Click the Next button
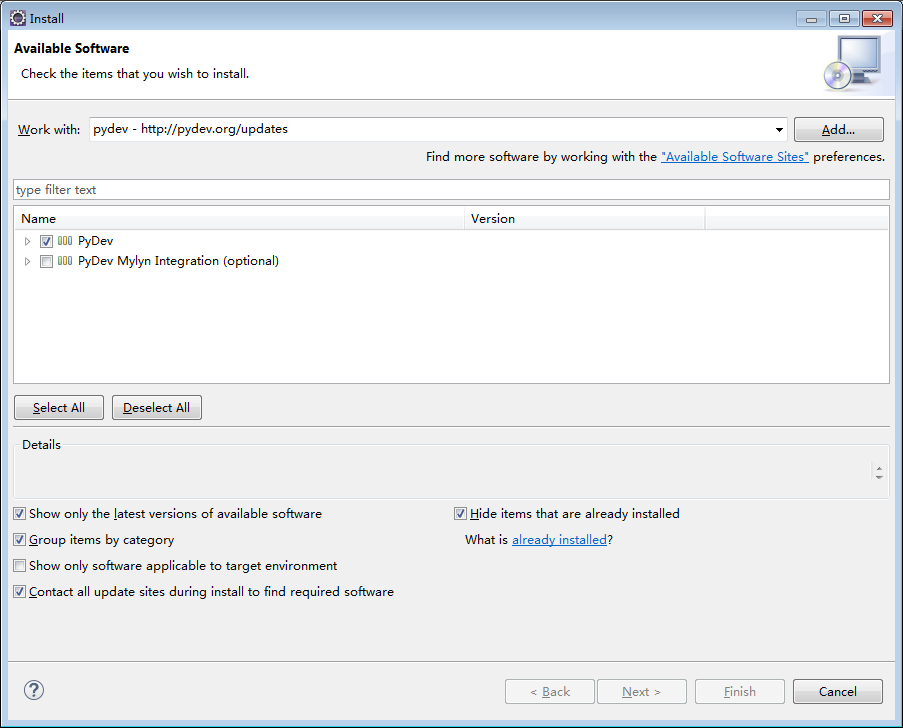This screenshot has height=728, width=903. [642, 692]
